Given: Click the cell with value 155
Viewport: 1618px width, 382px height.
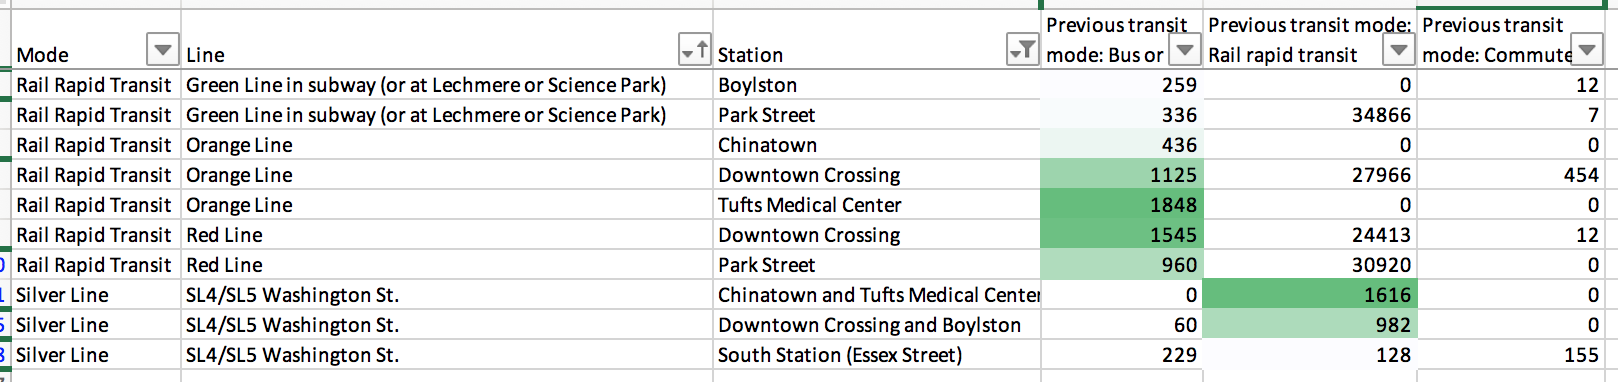Looking at the screenshot, I should click(1511, 355).
